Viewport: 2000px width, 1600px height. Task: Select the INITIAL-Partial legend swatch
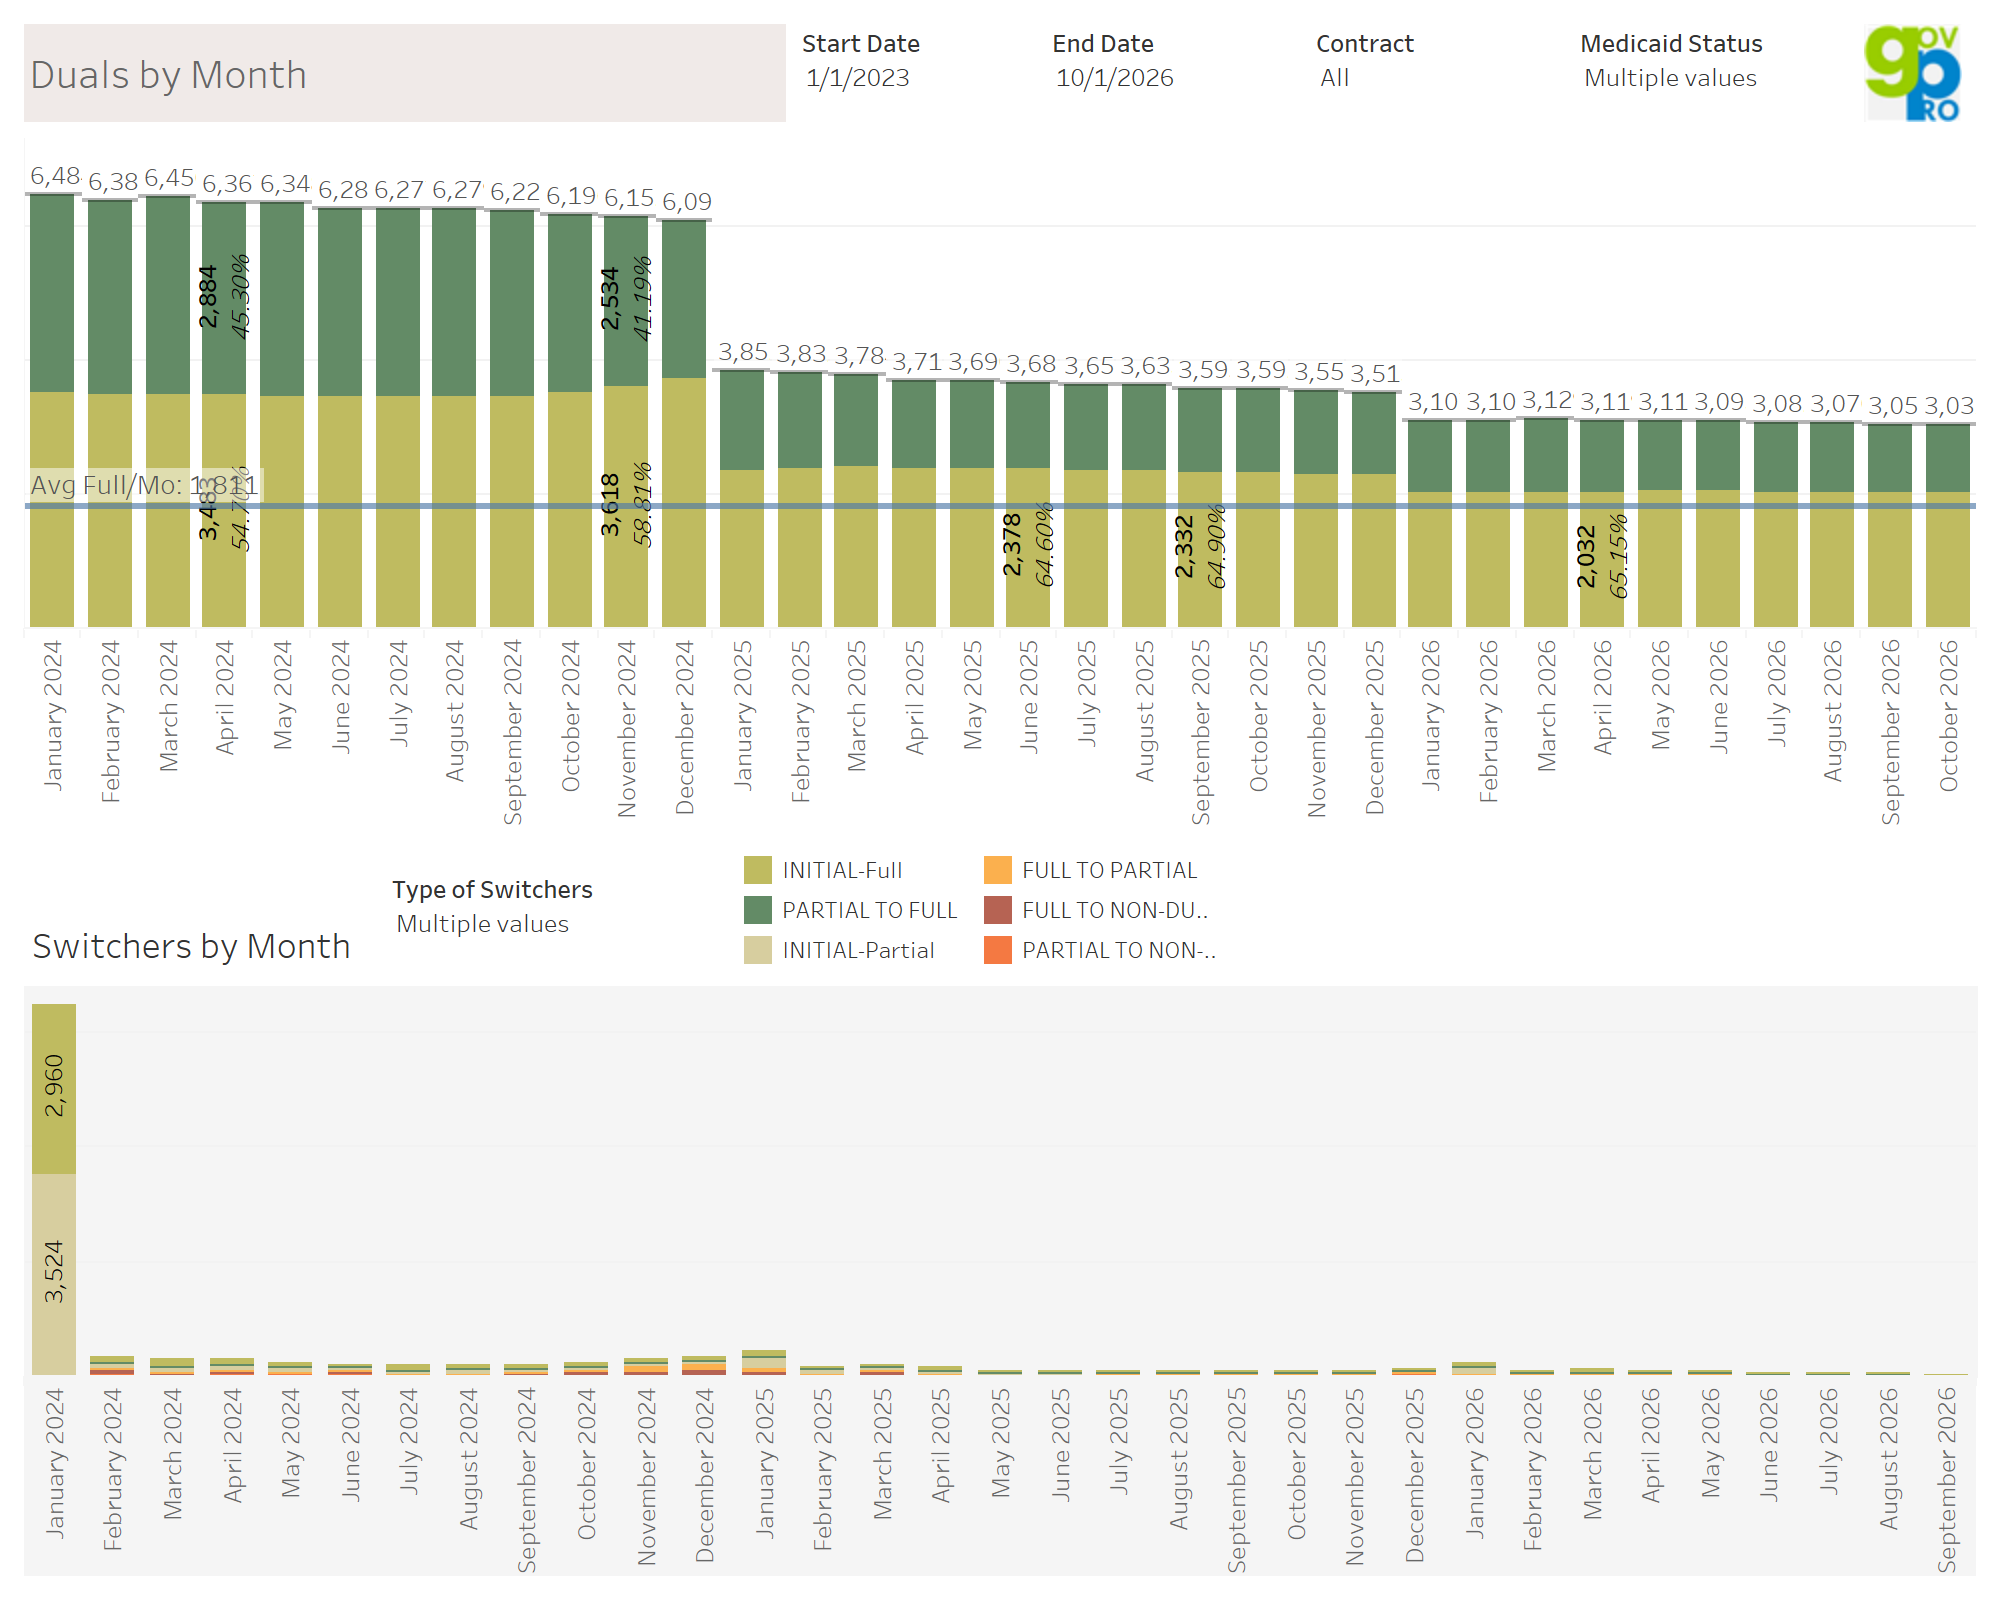point(758,950)
